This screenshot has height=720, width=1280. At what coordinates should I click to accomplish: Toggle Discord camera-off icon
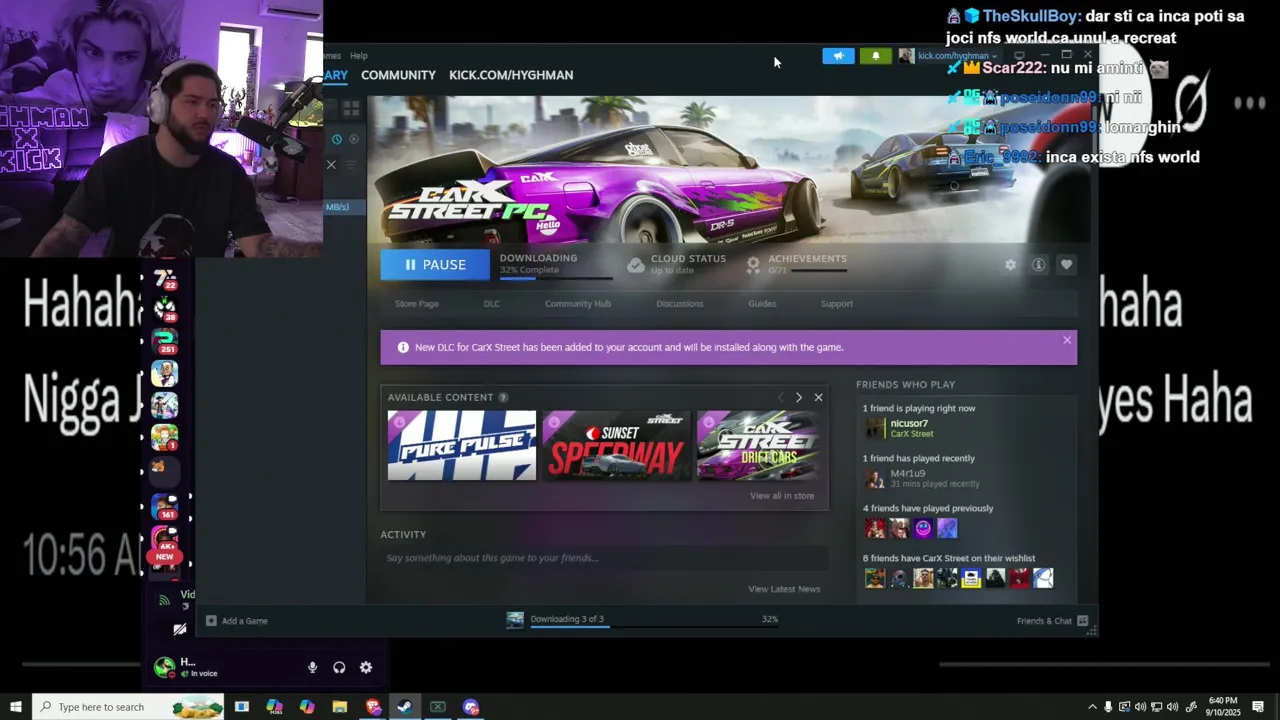click(179, 629)
